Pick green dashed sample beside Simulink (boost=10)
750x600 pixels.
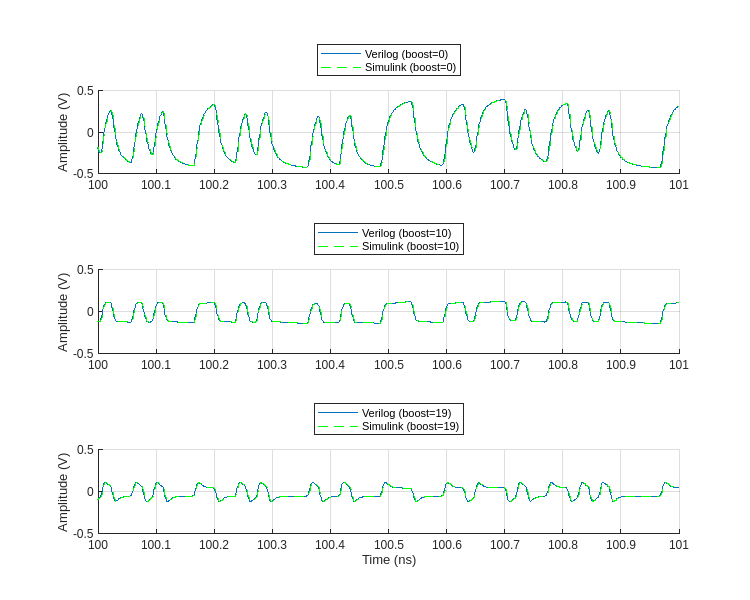pyautogui.click(x=338, y=246)
